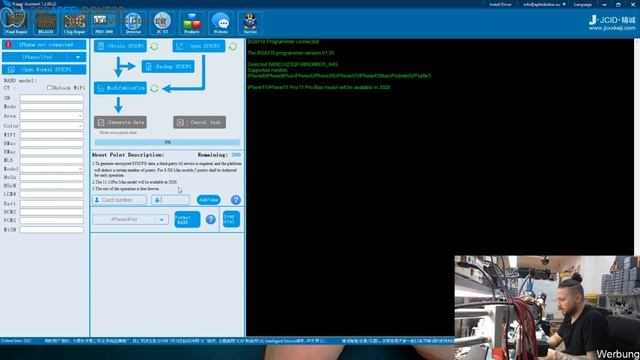Open the Website chat-bubble icon
The image size is (640, 360).
click(x=221, y=22)
